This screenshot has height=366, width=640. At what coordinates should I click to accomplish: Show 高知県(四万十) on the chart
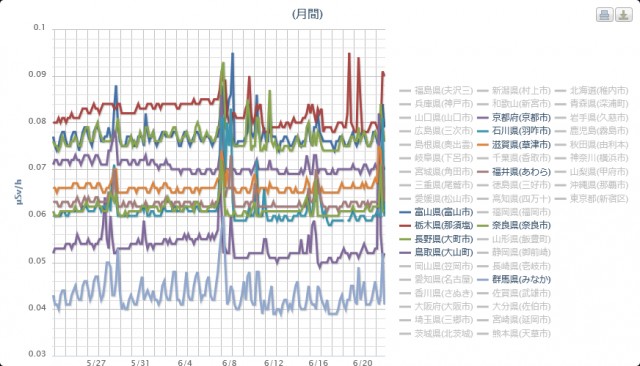point(514,199)
